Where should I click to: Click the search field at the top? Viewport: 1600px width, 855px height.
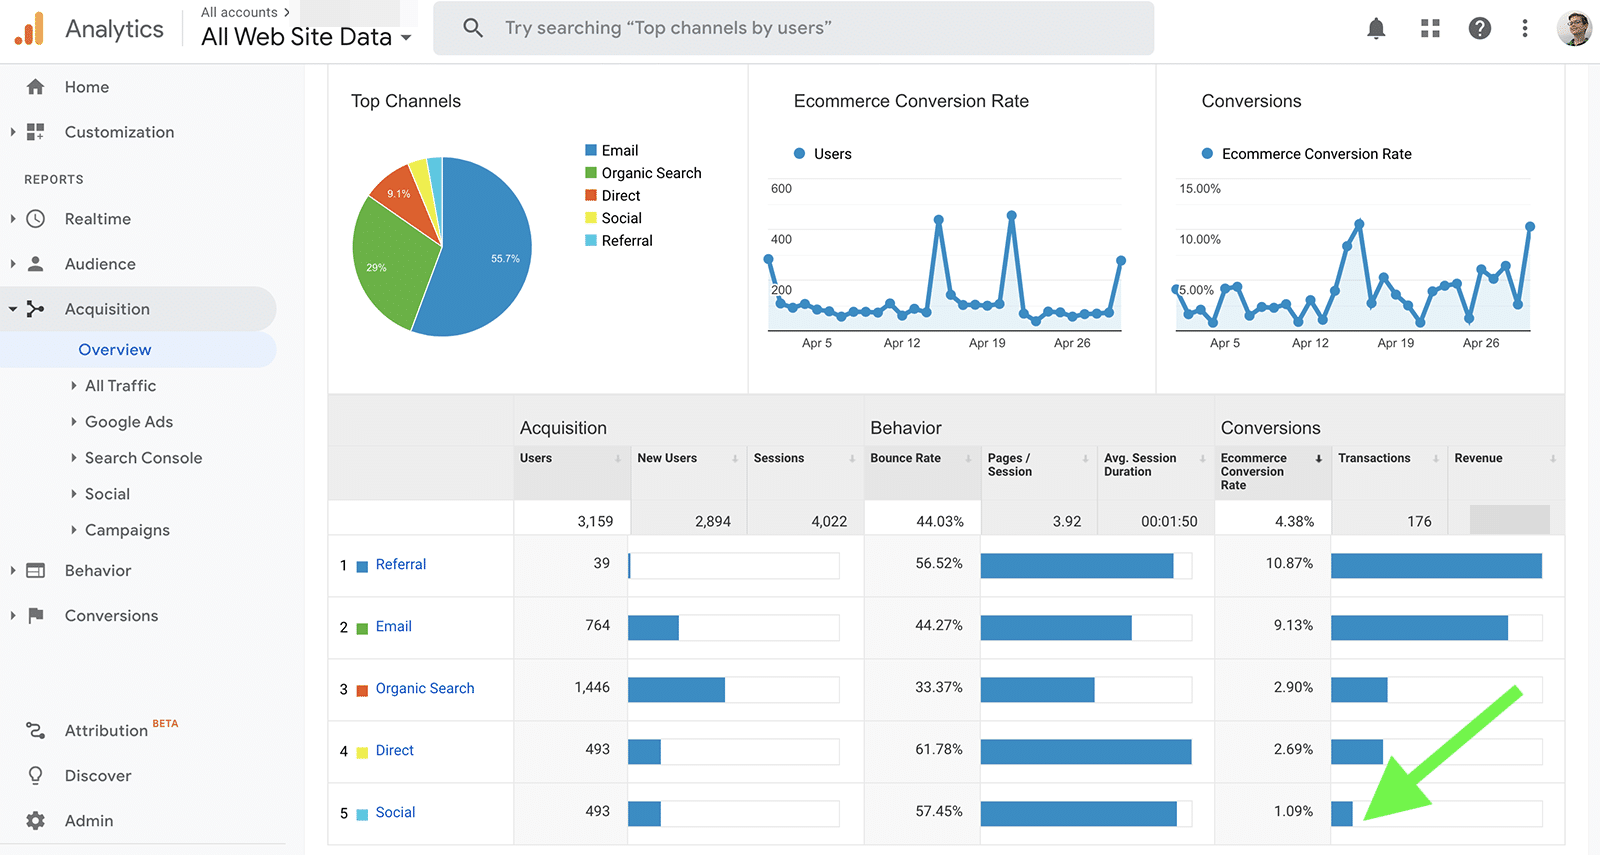tap(793, 28)
